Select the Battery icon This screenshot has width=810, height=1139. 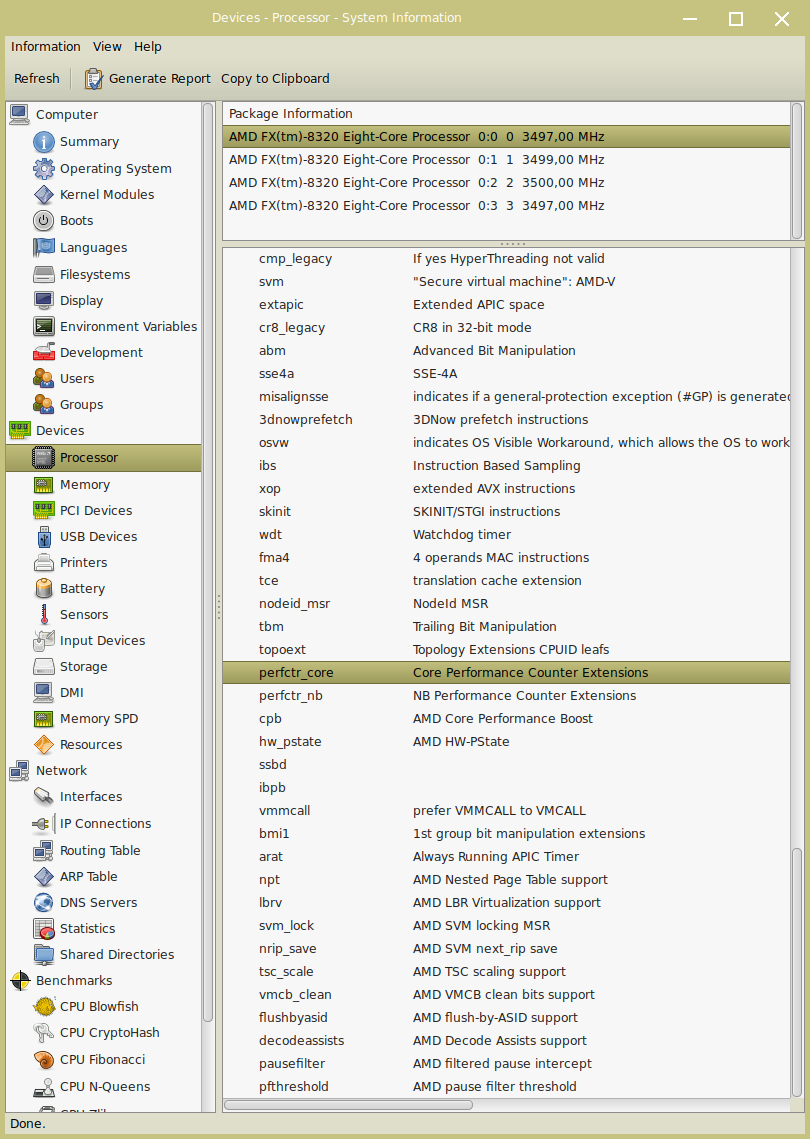click(x=44, y=588)
